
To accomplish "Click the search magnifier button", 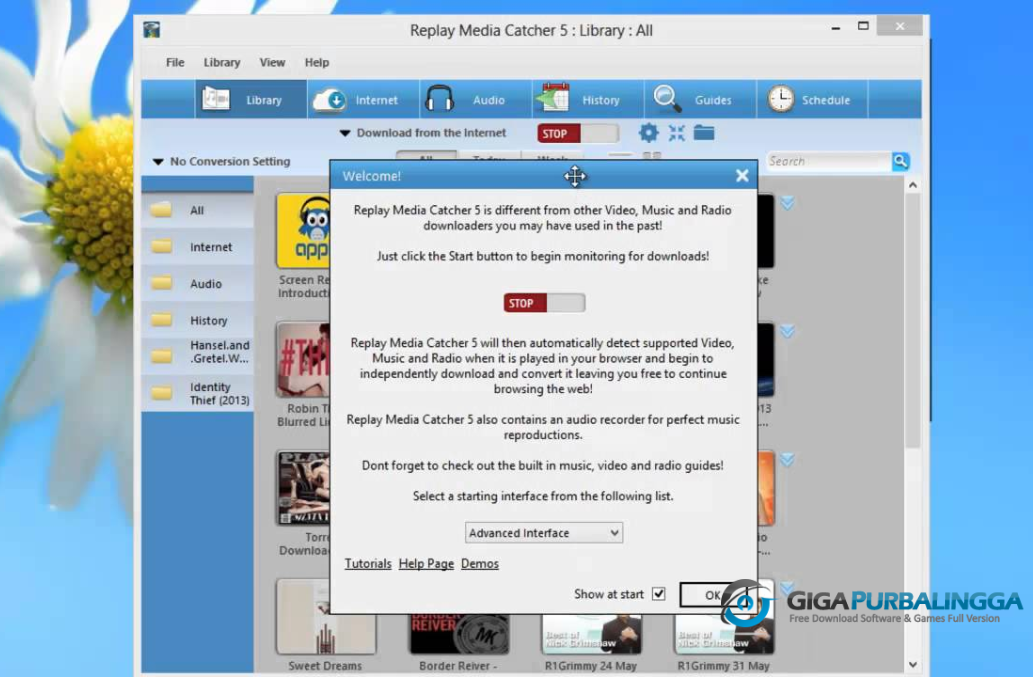I will [901, 161].
